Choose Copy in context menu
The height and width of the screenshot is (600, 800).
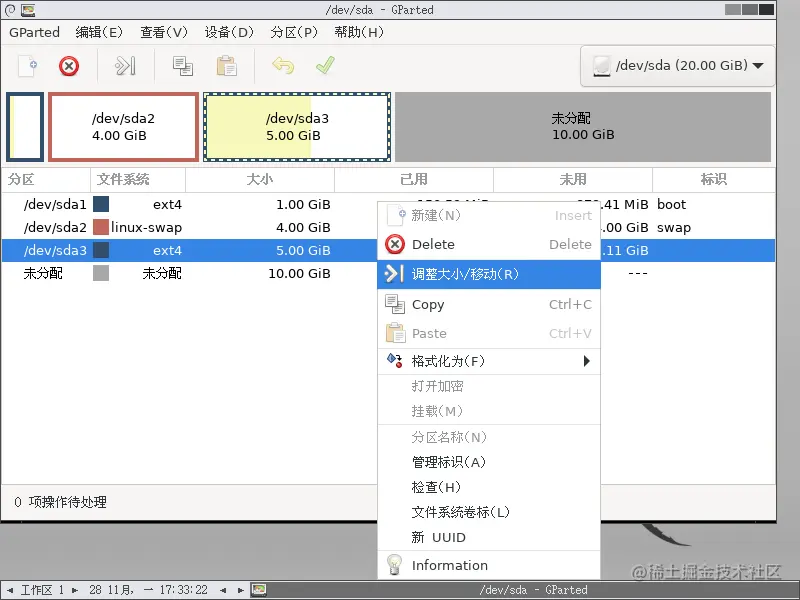tap(489, 305)
